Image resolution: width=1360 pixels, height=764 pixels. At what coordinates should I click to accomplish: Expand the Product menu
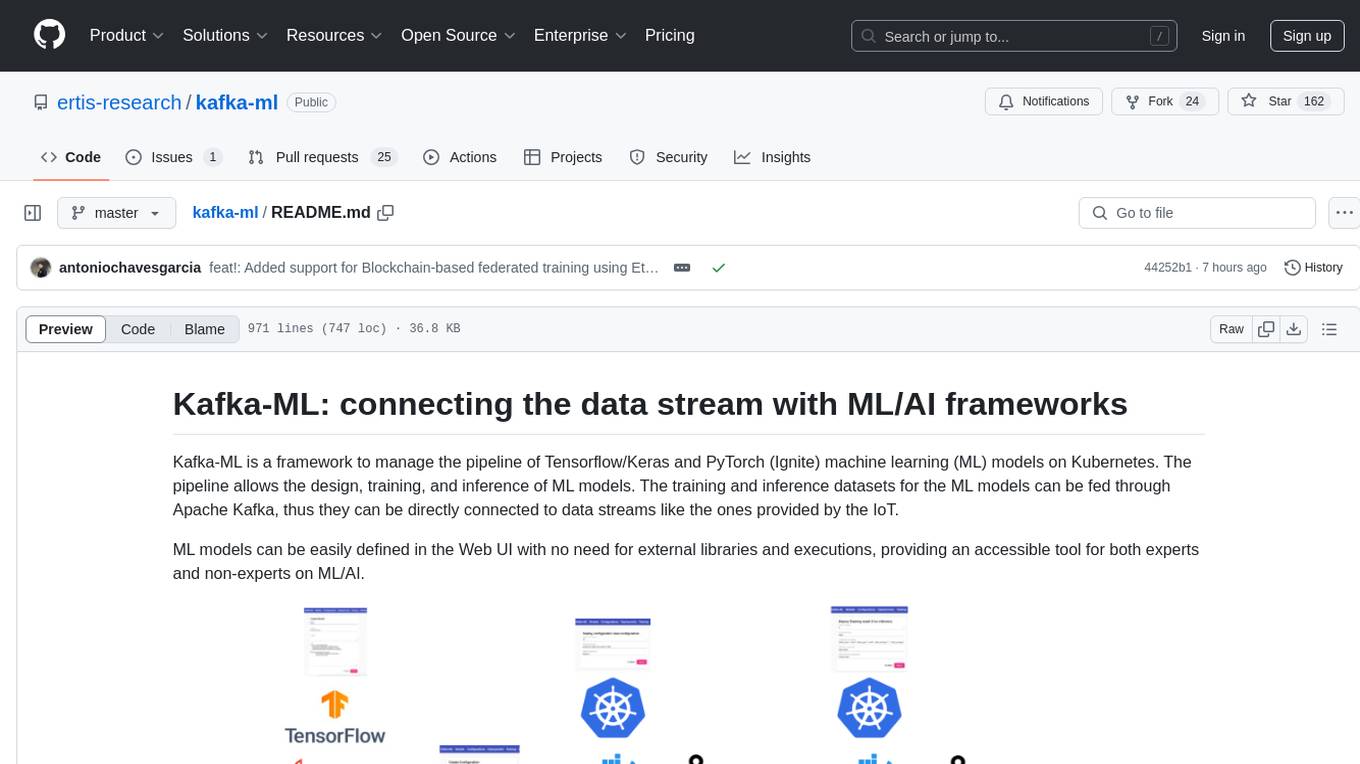click(x=127, y=35)
